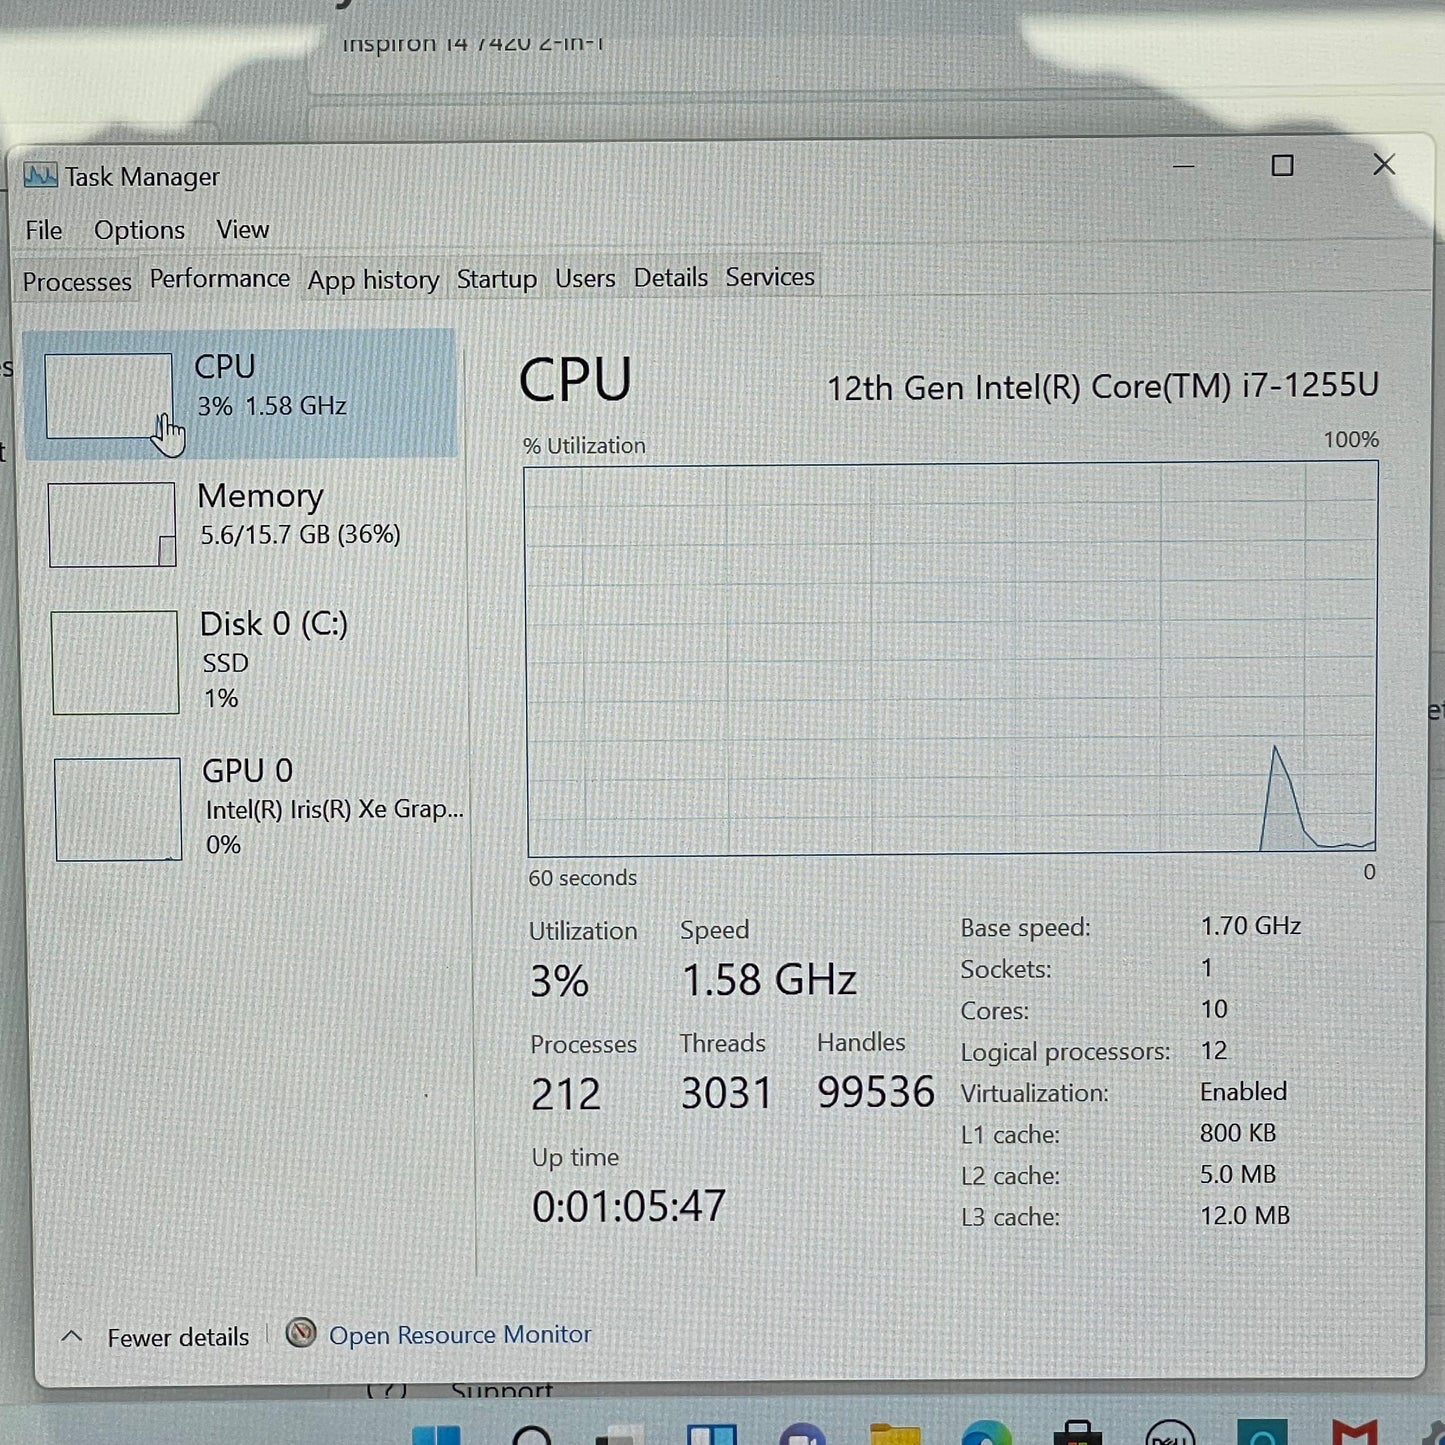
Task: Open the Details tab
Action: click(670, 277)
